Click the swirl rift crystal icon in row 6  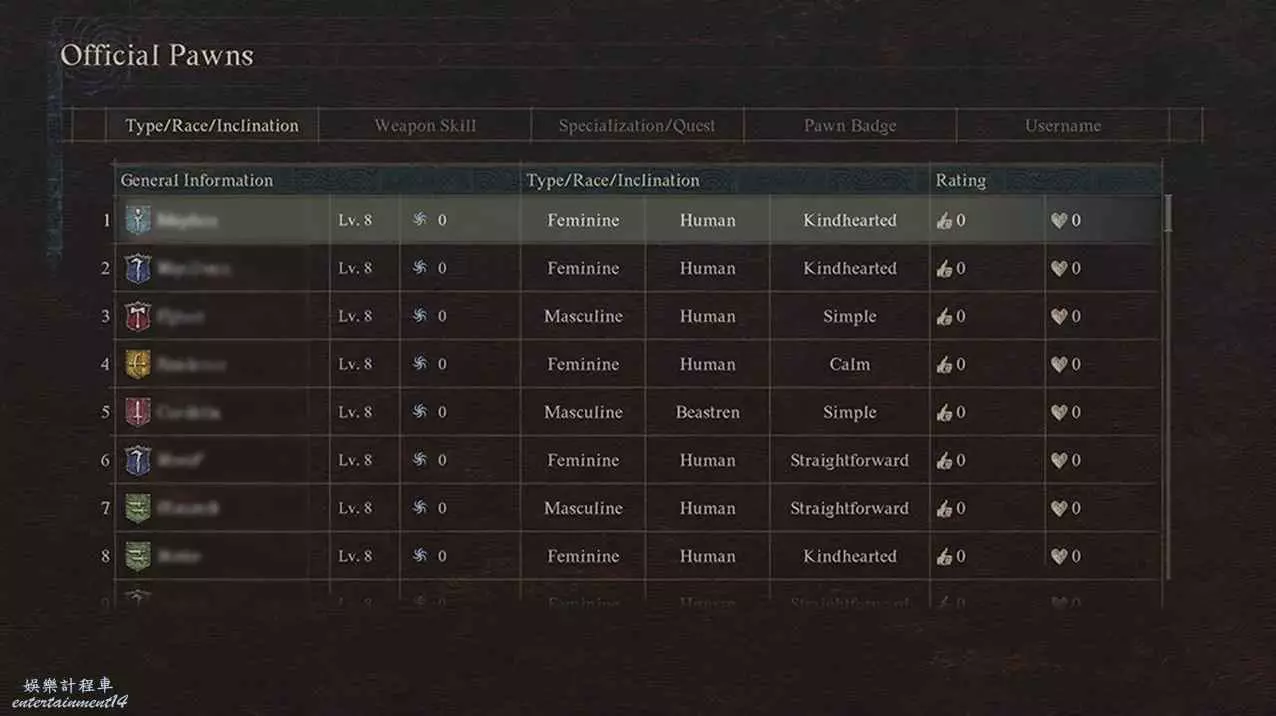[x=420, y=460]
